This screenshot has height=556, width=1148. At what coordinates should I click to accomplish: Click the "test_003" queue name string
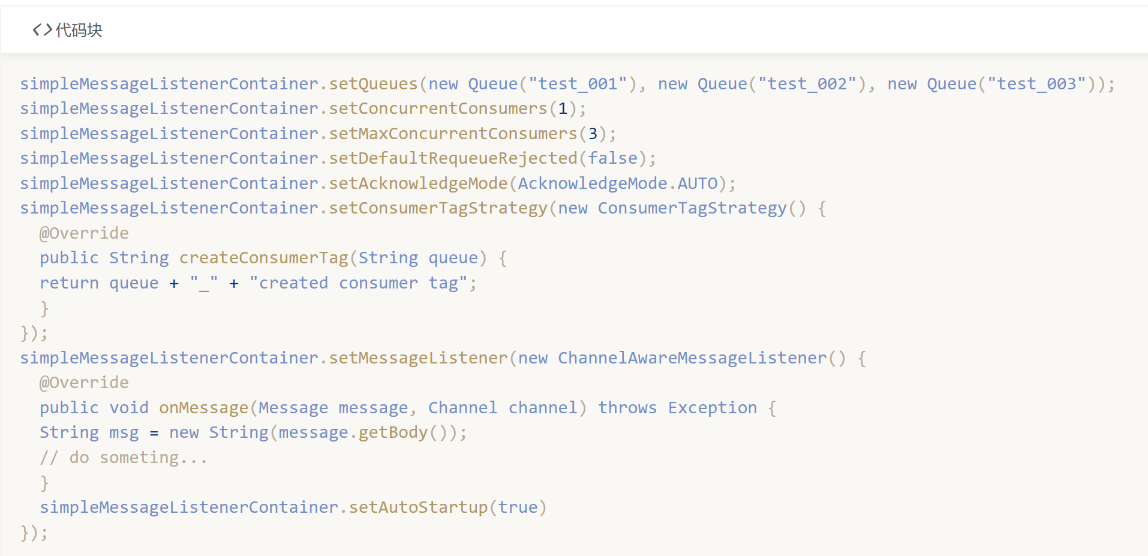coord(1041,84)
